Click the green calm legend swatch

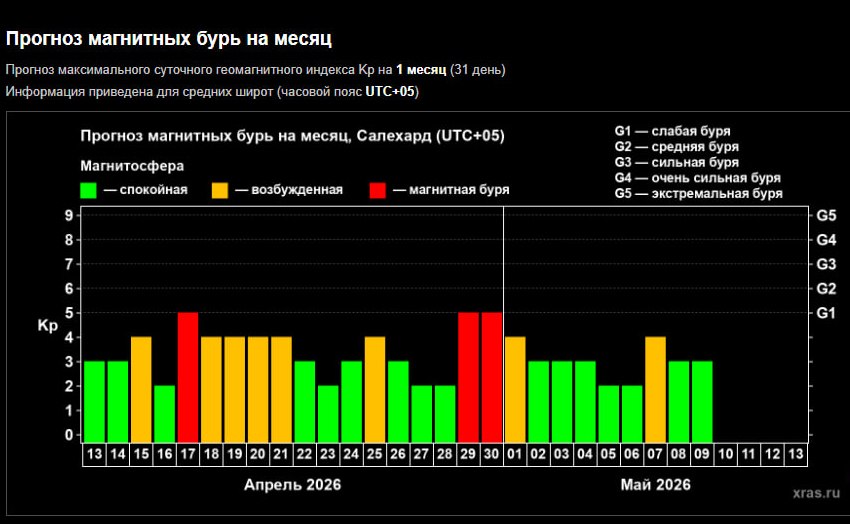[x=88, y=189]
